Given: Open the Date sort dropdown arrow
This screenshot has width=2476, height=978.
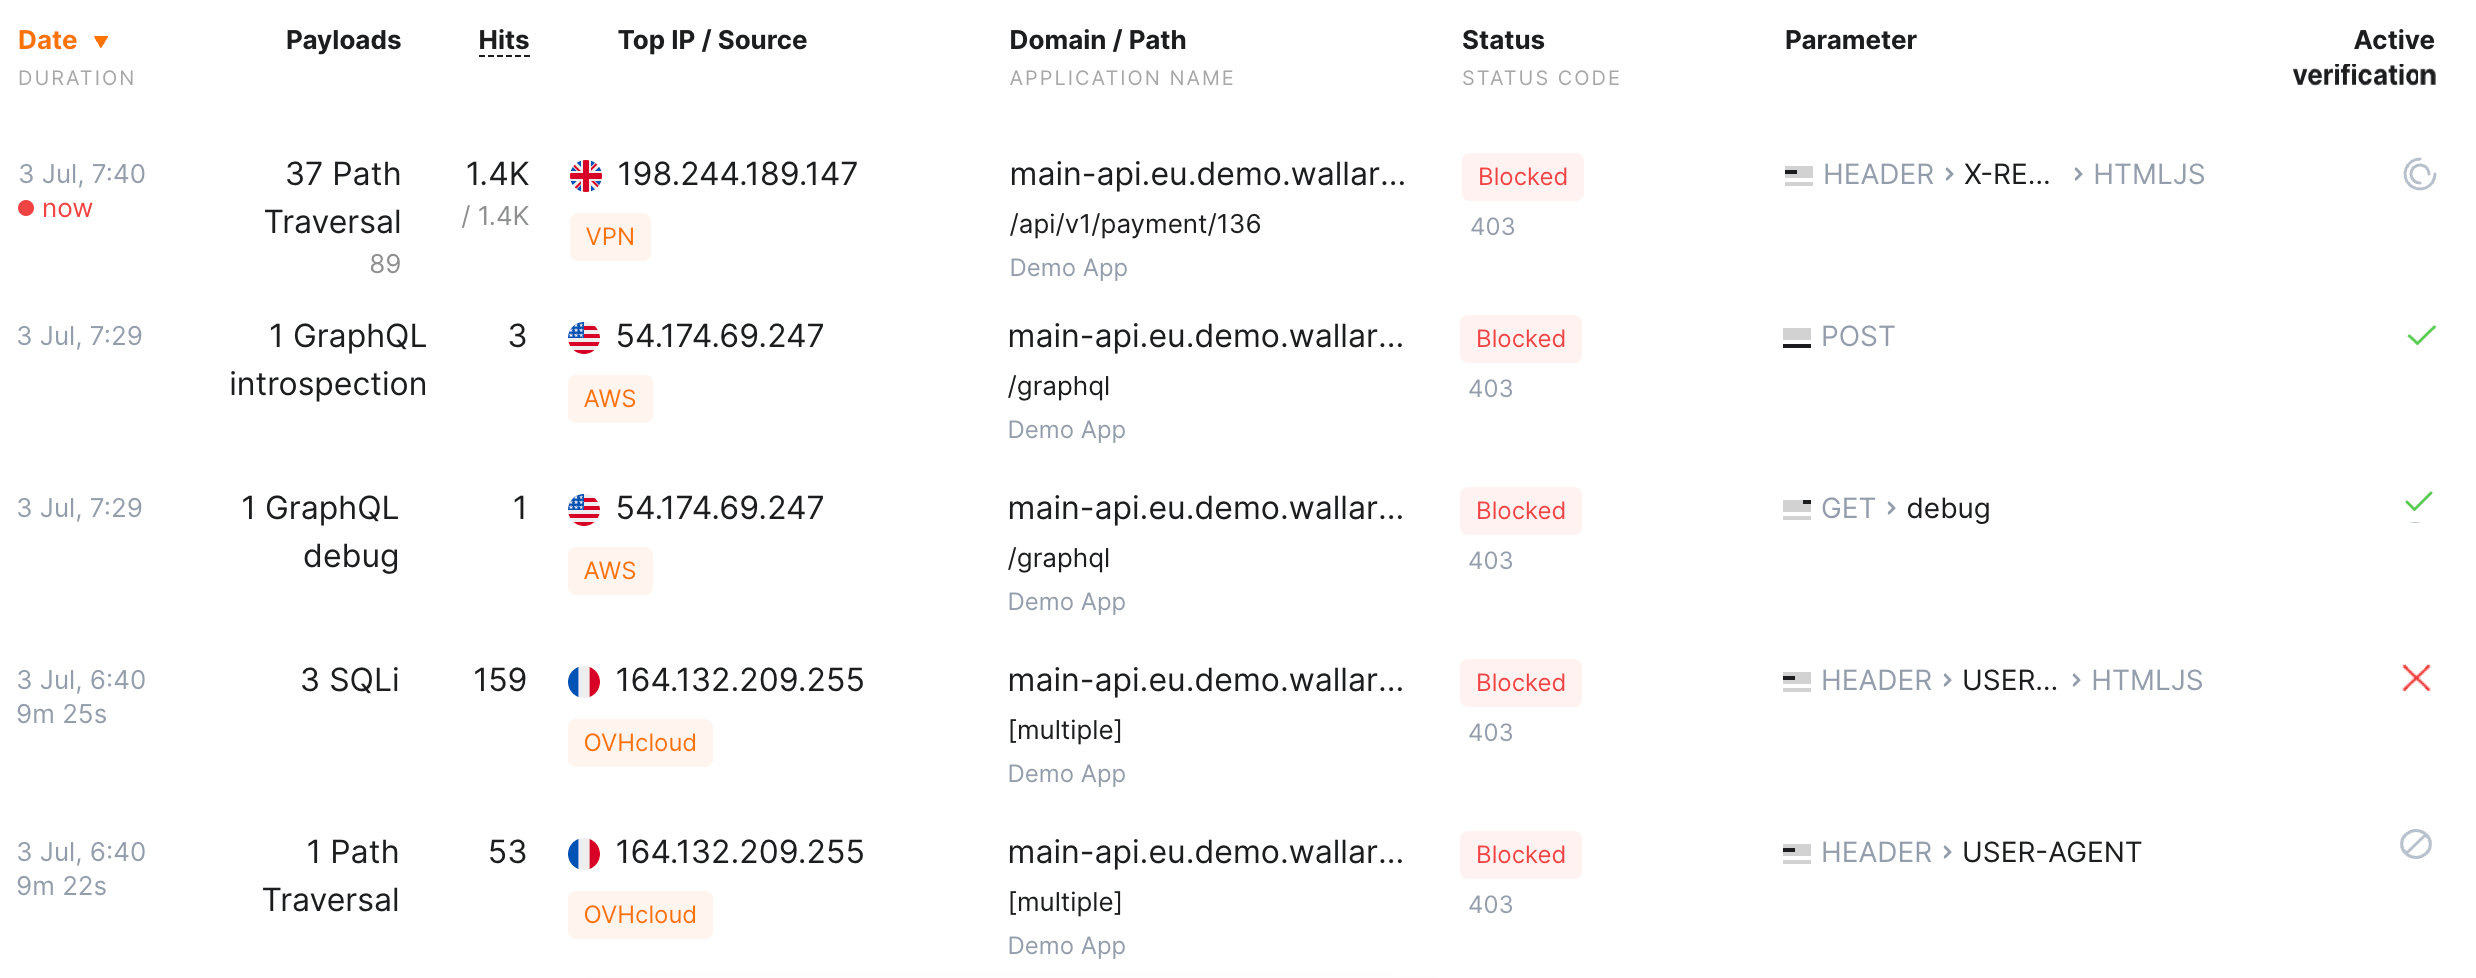Looking at the screenshot, I should click(x=100, y=40).
